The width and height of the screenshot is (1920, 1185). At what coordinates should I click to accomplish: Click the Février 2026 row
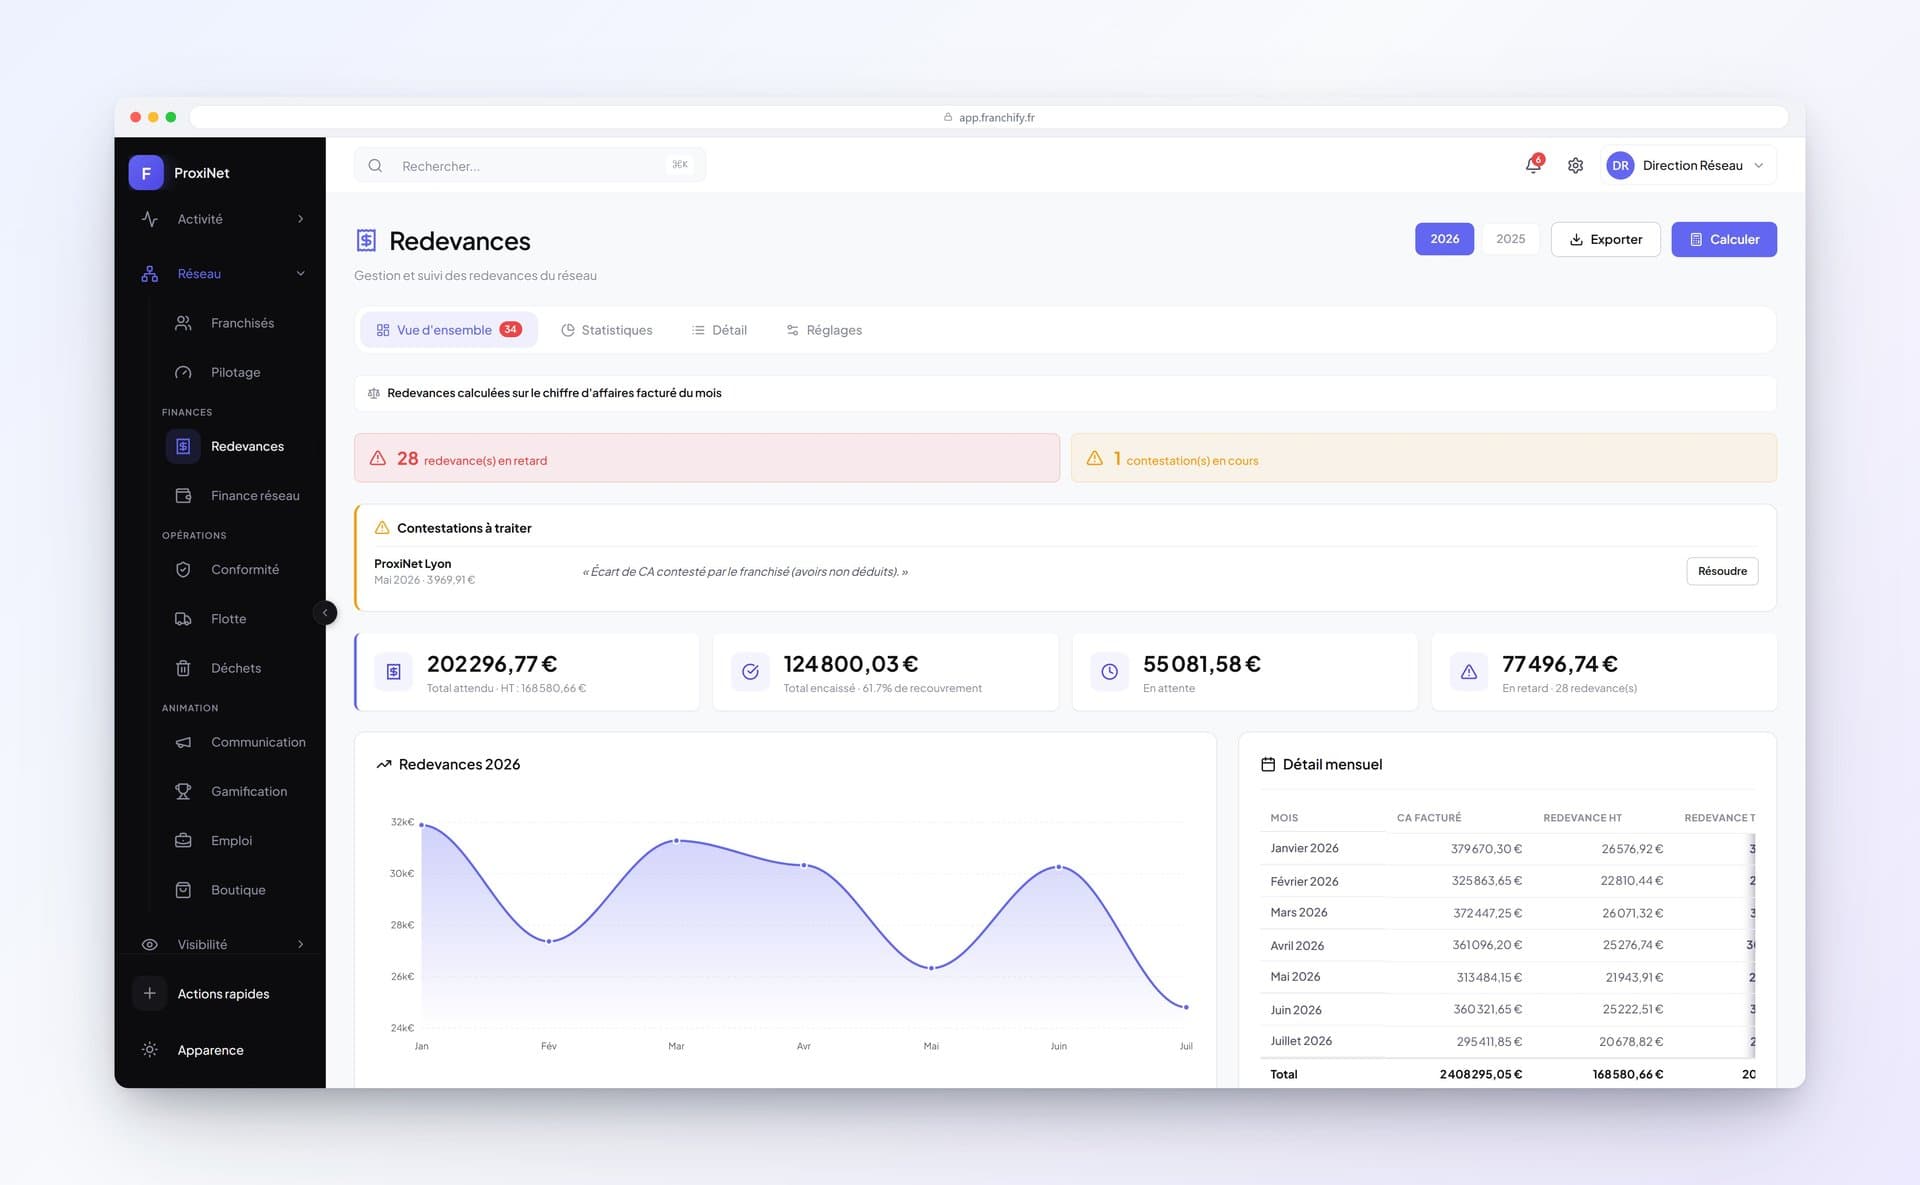coord(1507,881)
